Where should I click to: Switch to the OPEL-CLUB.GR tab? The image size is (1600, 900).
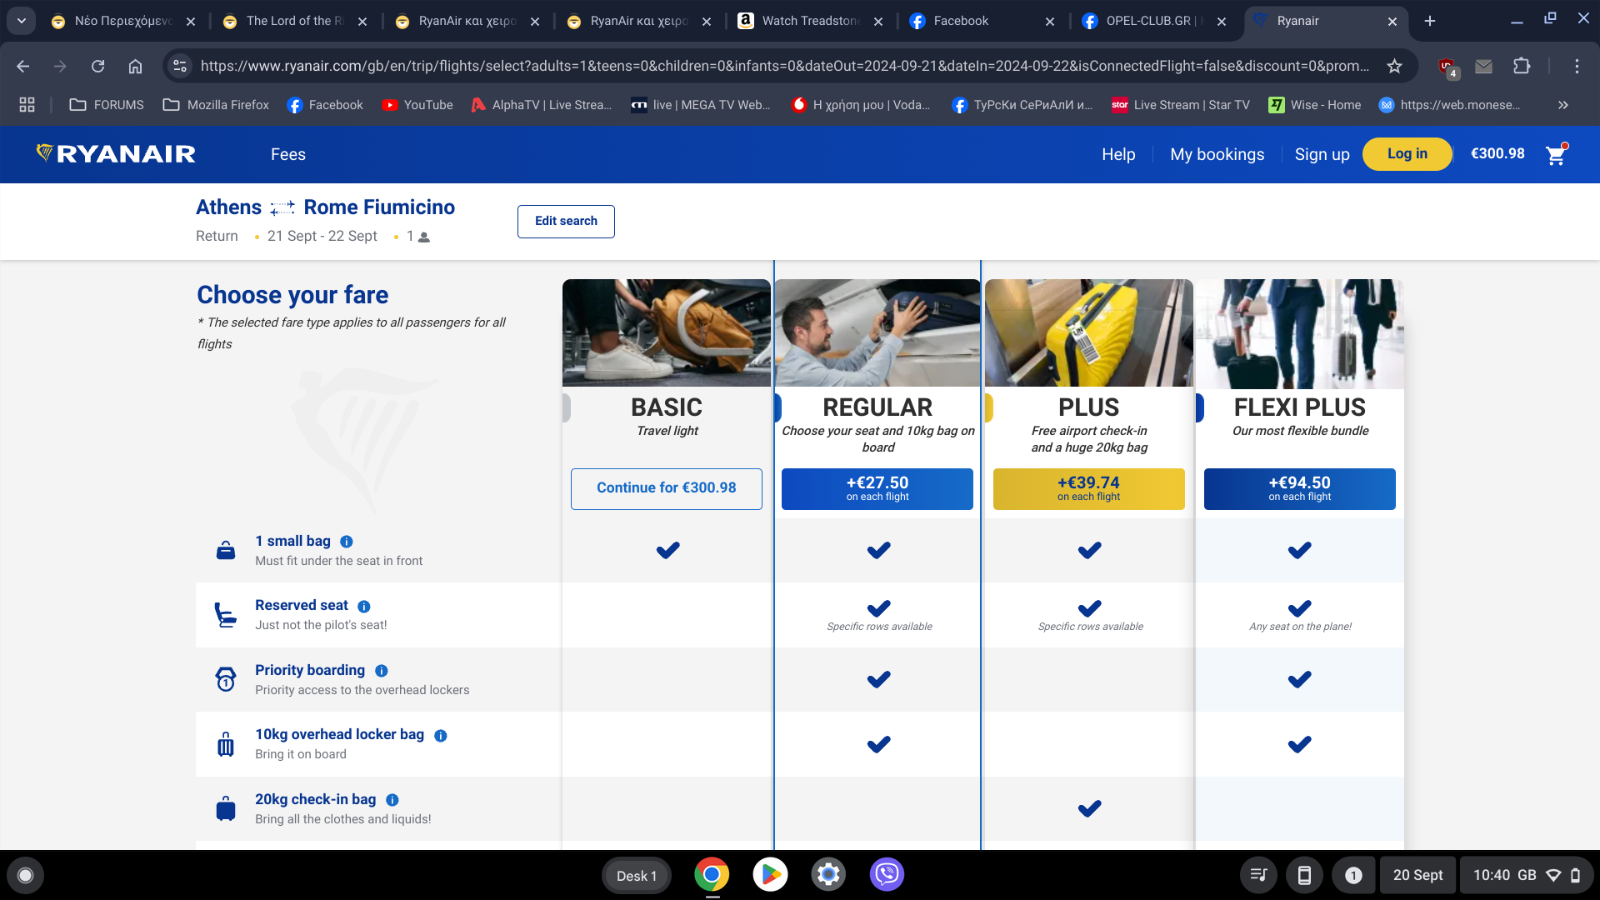click(1154, 21)
